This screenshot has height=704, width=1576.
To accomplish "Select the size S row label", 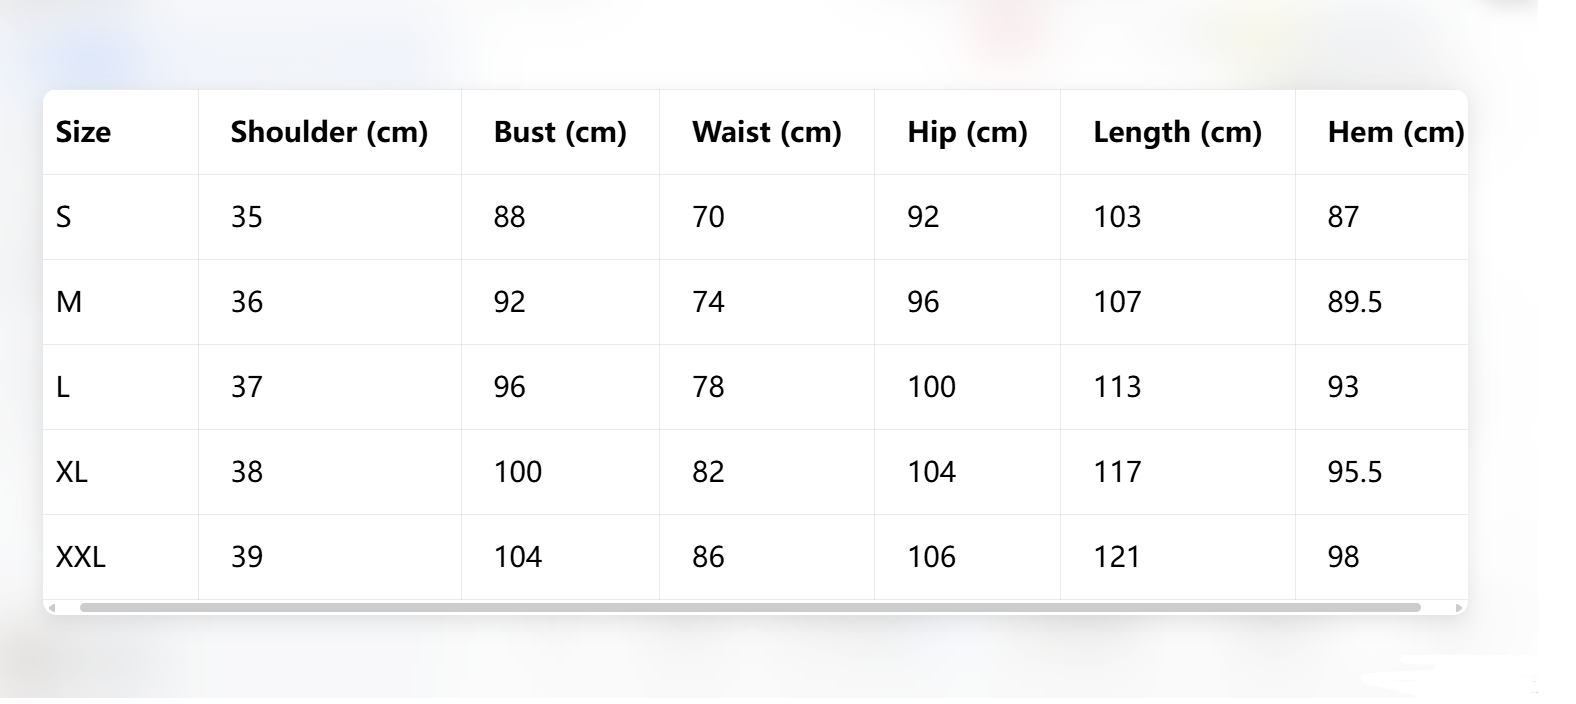I will click(x=65, y=216).
